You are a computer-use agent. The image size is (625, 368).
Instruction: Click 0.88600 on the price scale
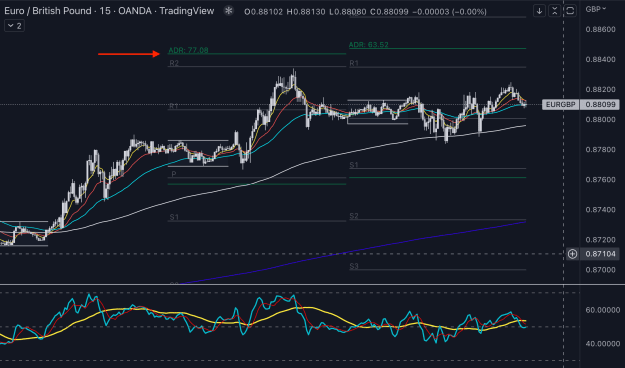[600, 30]
